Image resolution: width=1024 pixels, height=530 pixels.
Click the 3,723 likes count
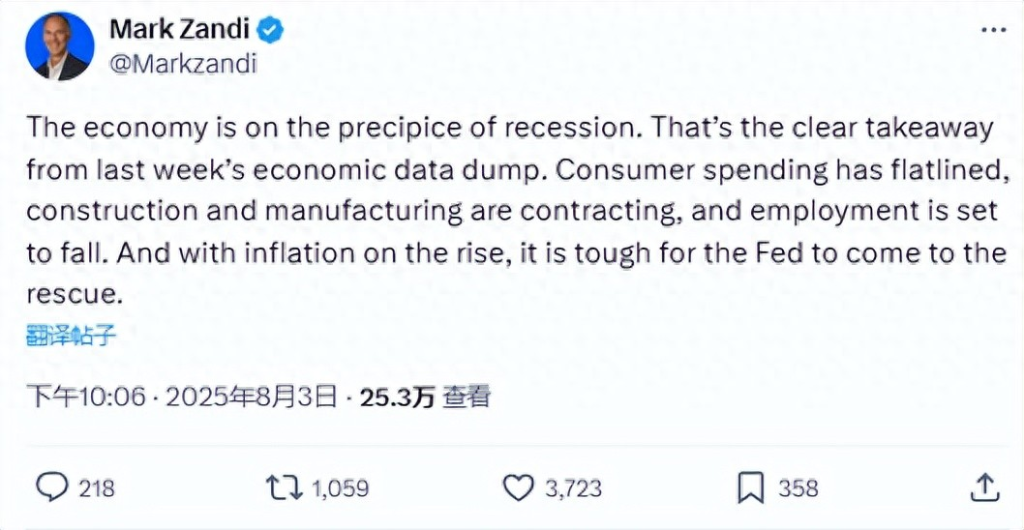[x=573, y=489]
